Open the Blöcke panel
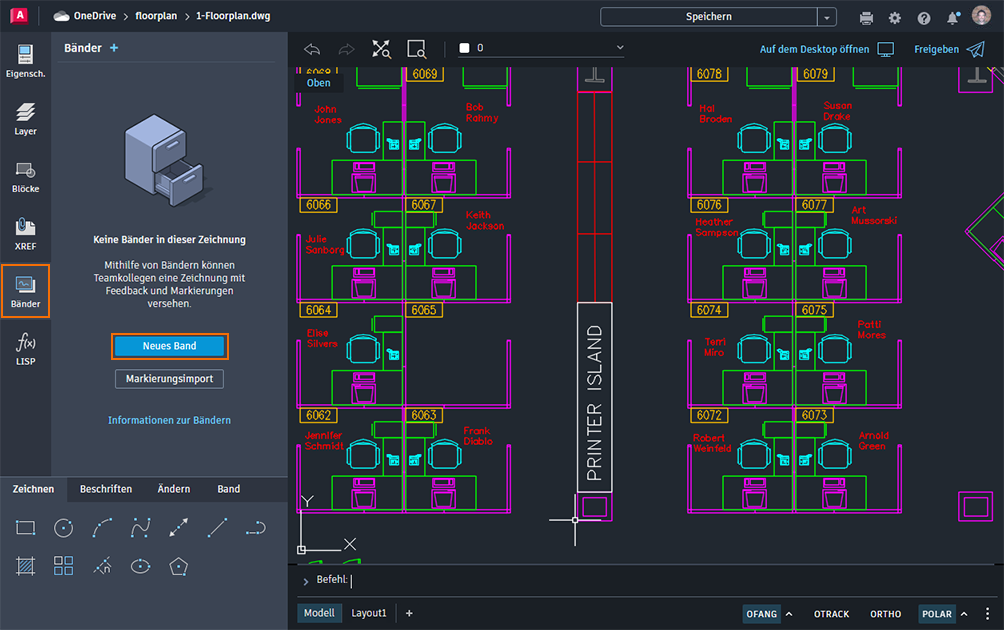 pyautogui.click(x=25, y=177)
